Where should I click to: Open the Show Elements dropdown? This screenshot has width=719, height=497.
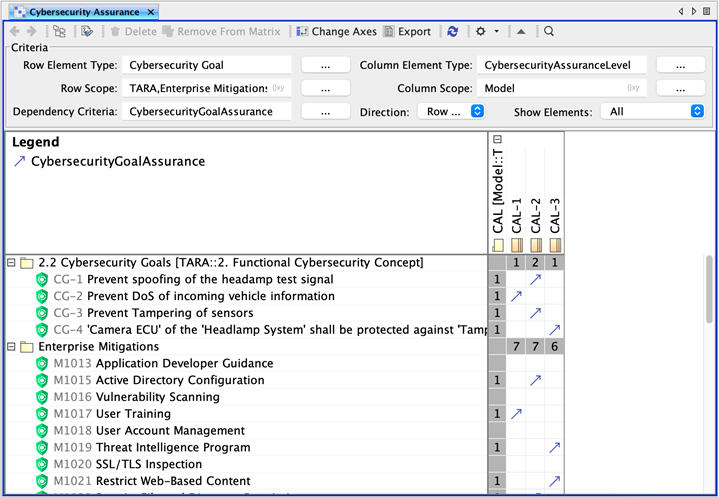[x=653, y=111]
